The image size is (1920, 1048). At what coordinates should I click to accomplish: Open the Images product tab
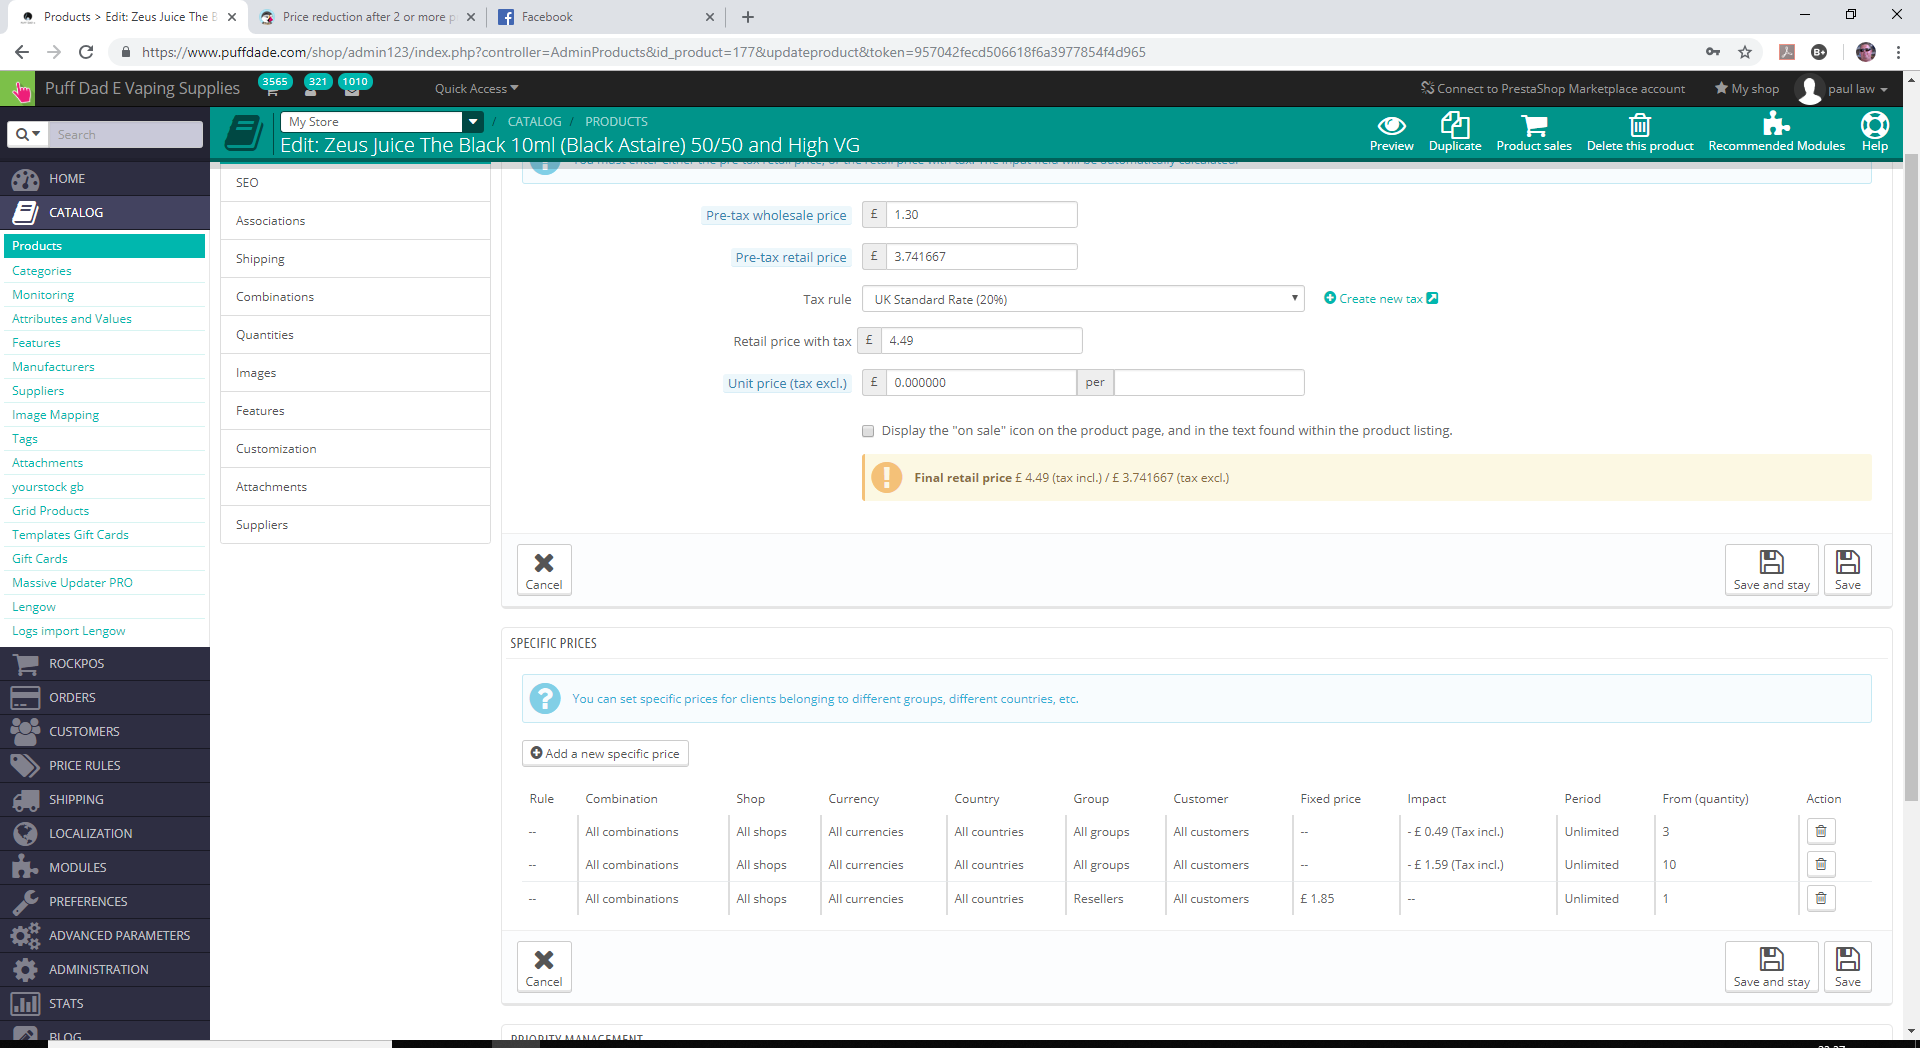click(355, 373)
